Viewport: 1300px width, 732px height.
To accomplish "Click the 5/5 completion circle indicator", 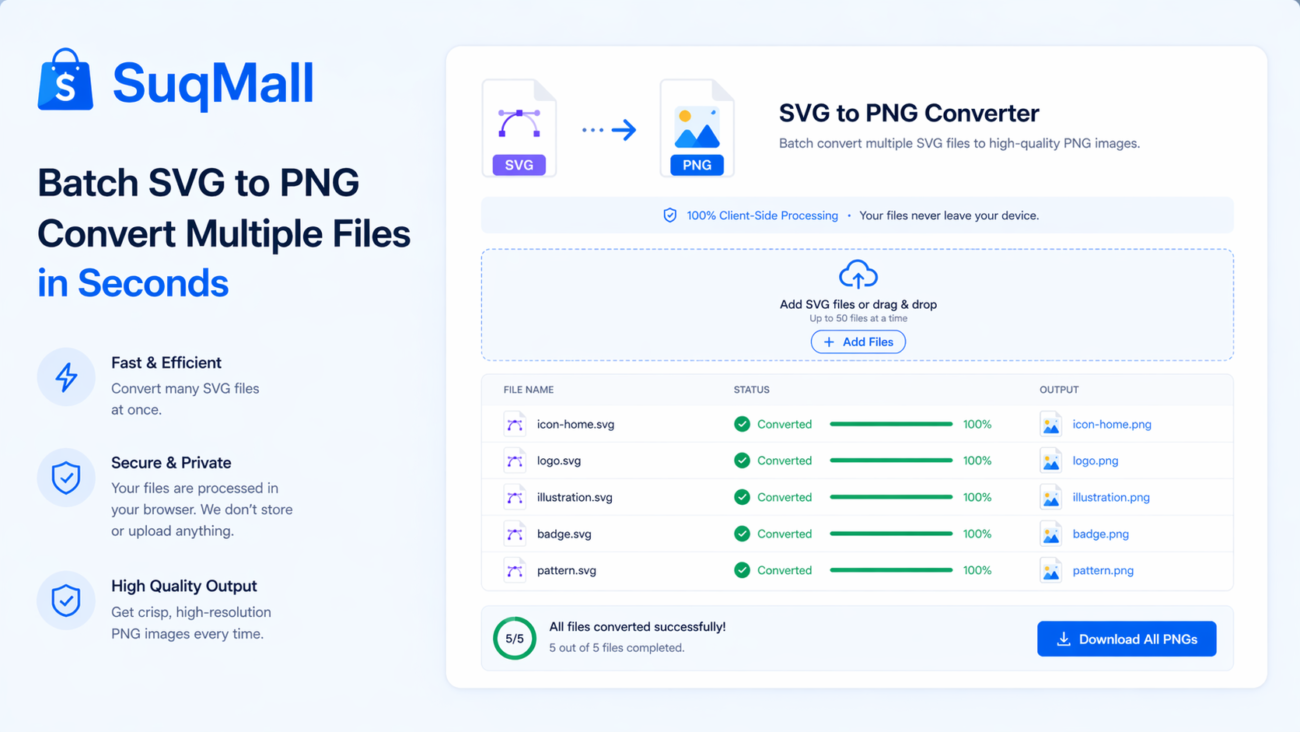I will pos(513,638).
